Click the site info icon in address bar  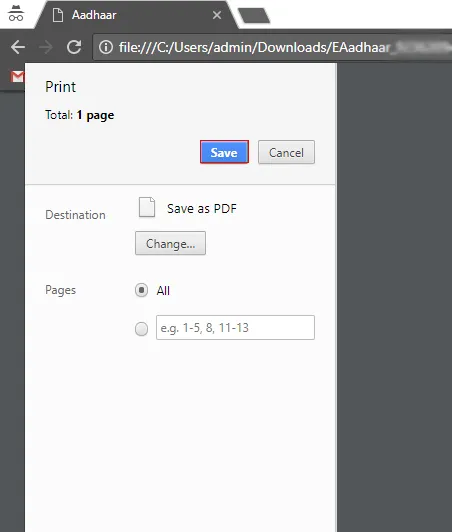click(x=106, y=47)
